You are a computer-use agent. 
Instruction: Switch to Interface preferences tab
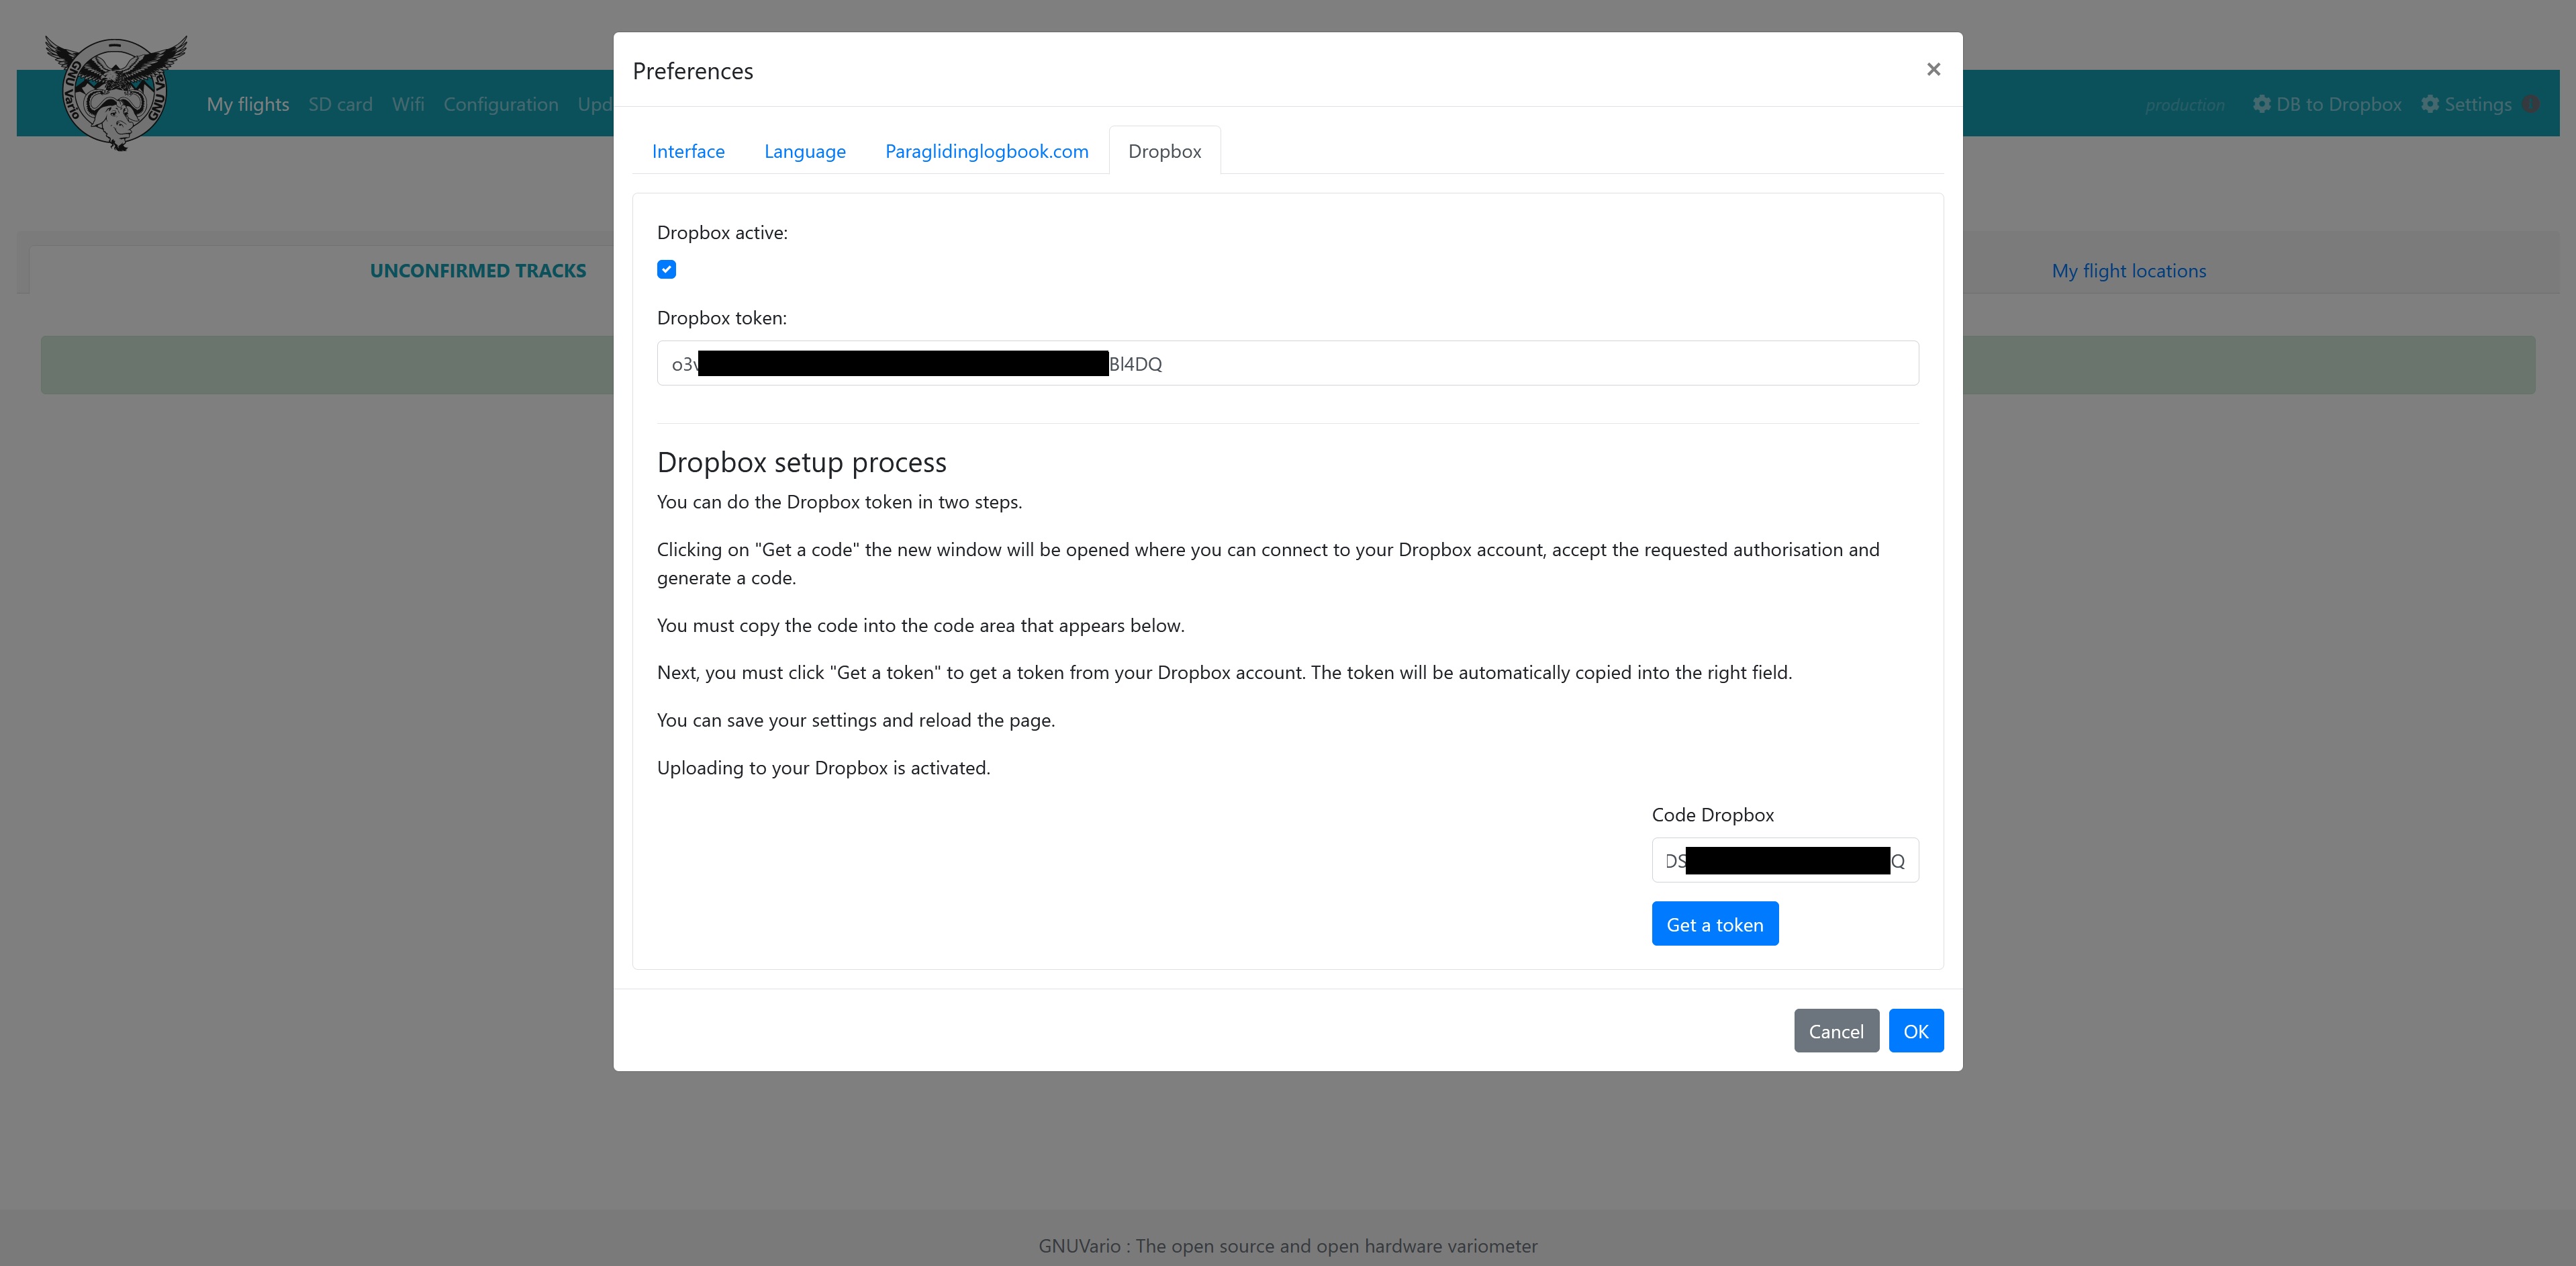[688, 150]
